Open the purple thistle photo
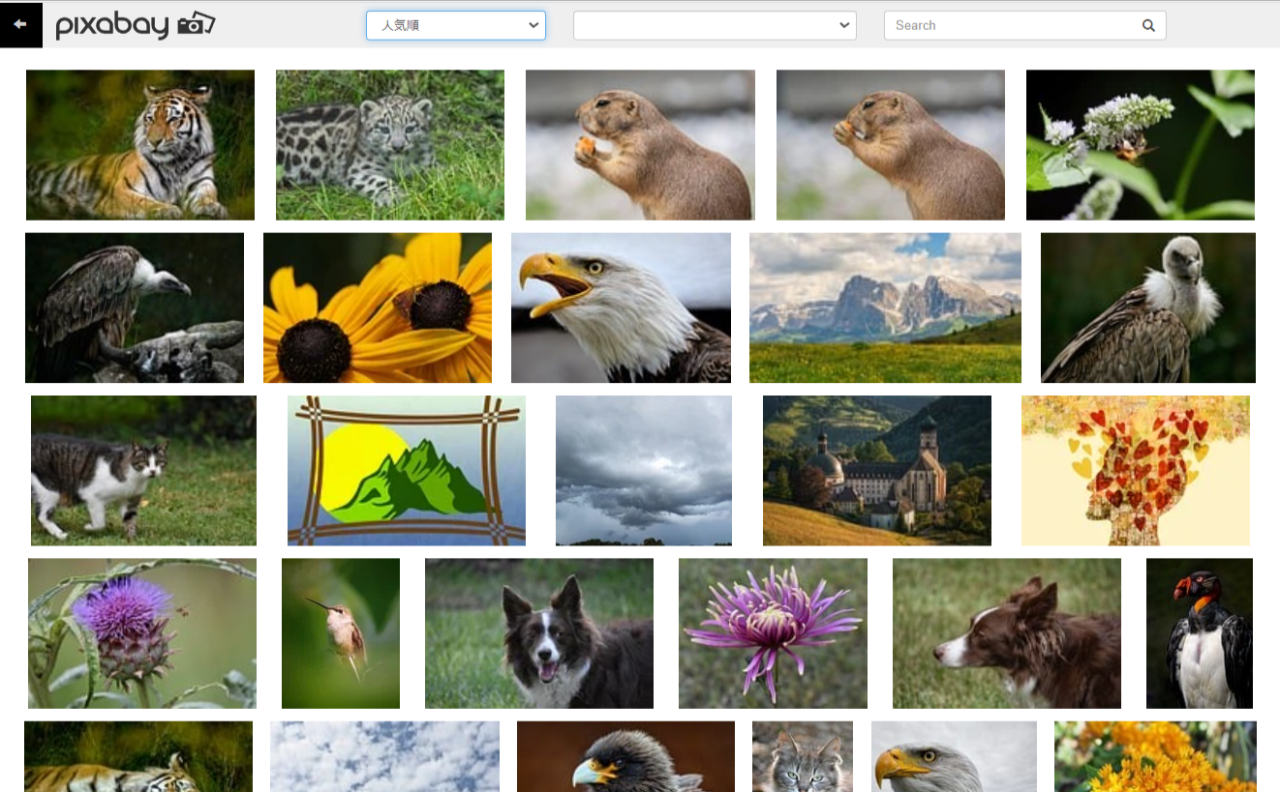 pos(142,634)
